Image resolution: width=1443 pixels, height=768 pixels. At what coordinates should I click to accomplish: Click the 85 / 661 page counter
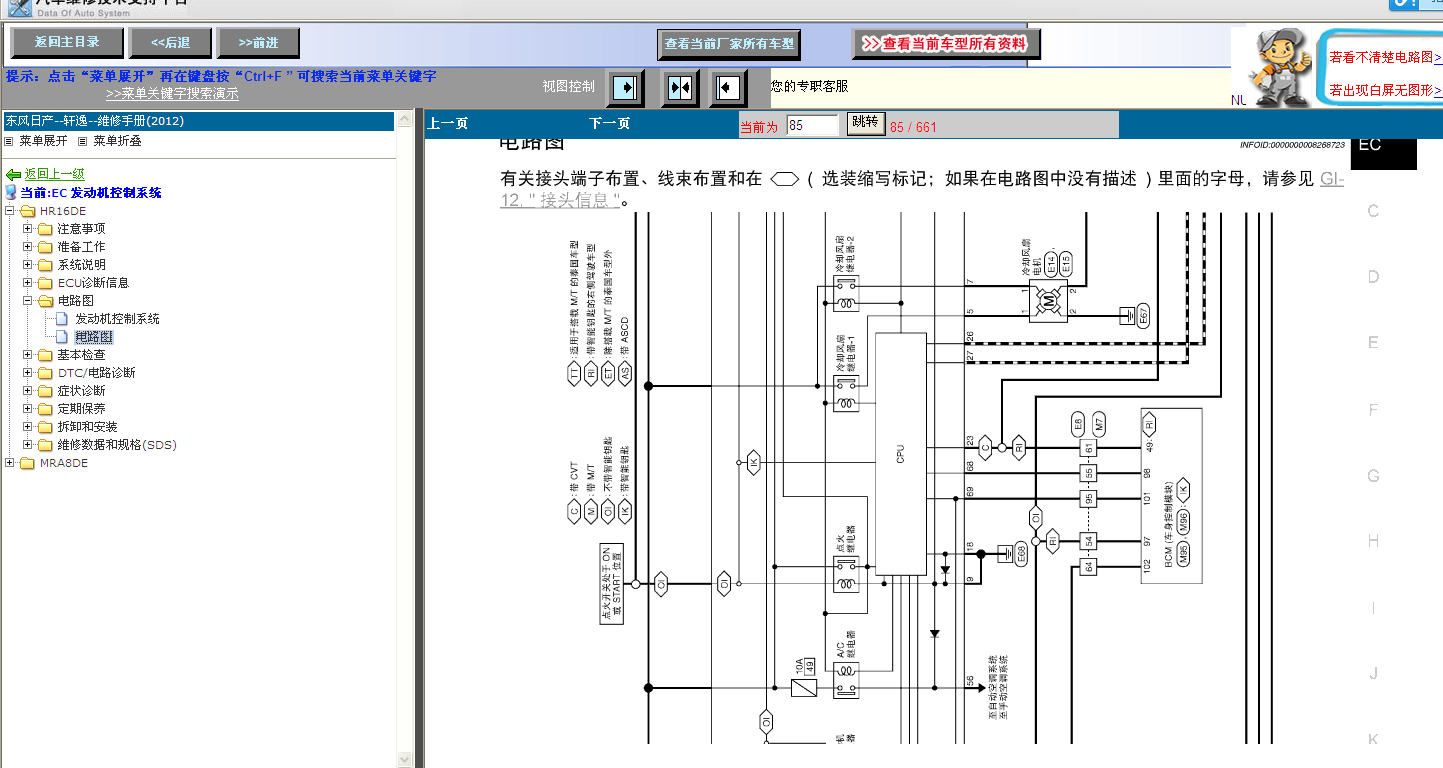913,127
